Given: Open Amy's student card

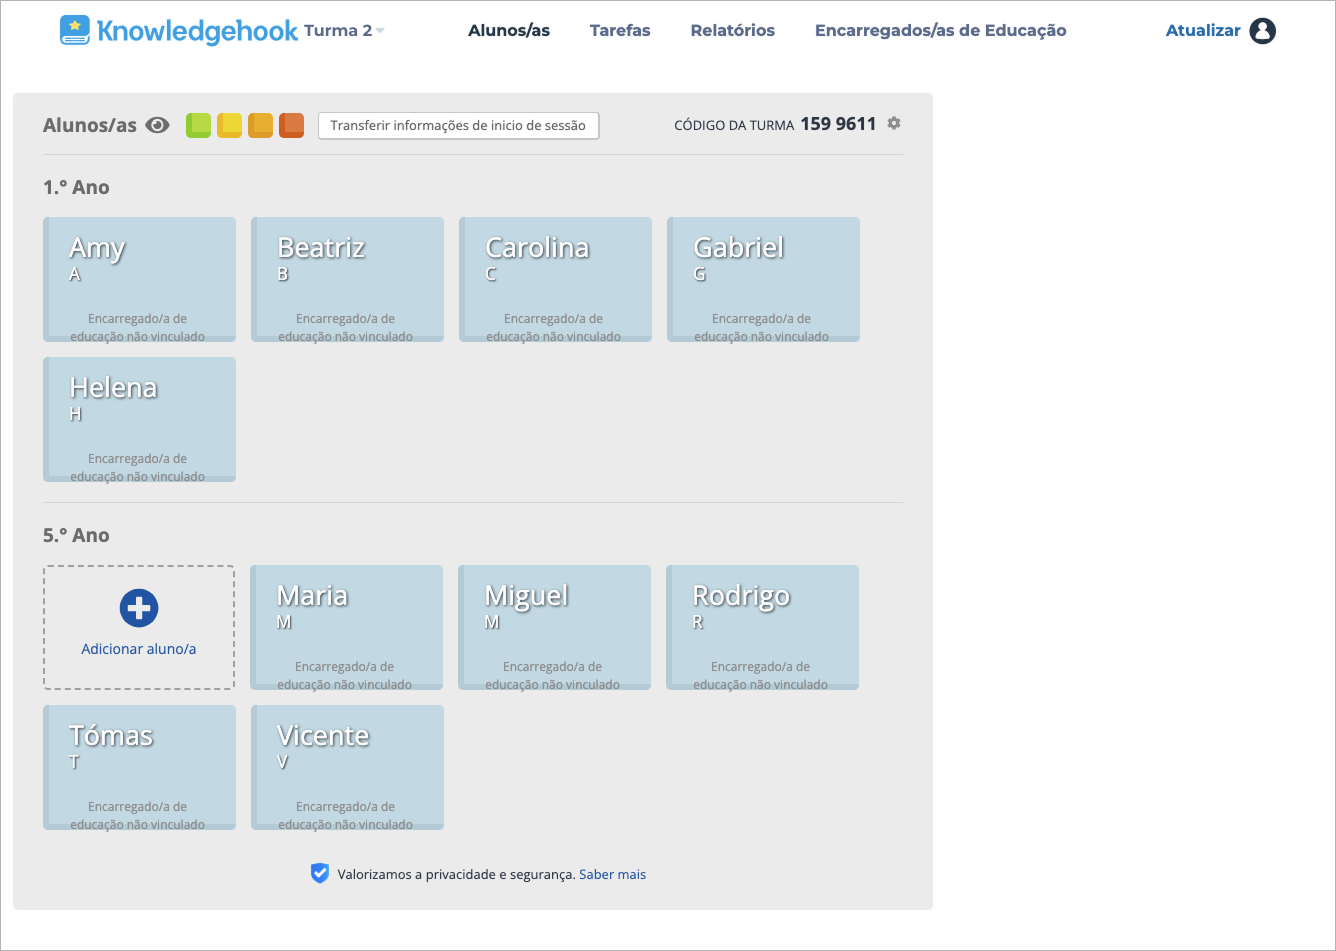Looking at the screenshot, I should (140, 280).
